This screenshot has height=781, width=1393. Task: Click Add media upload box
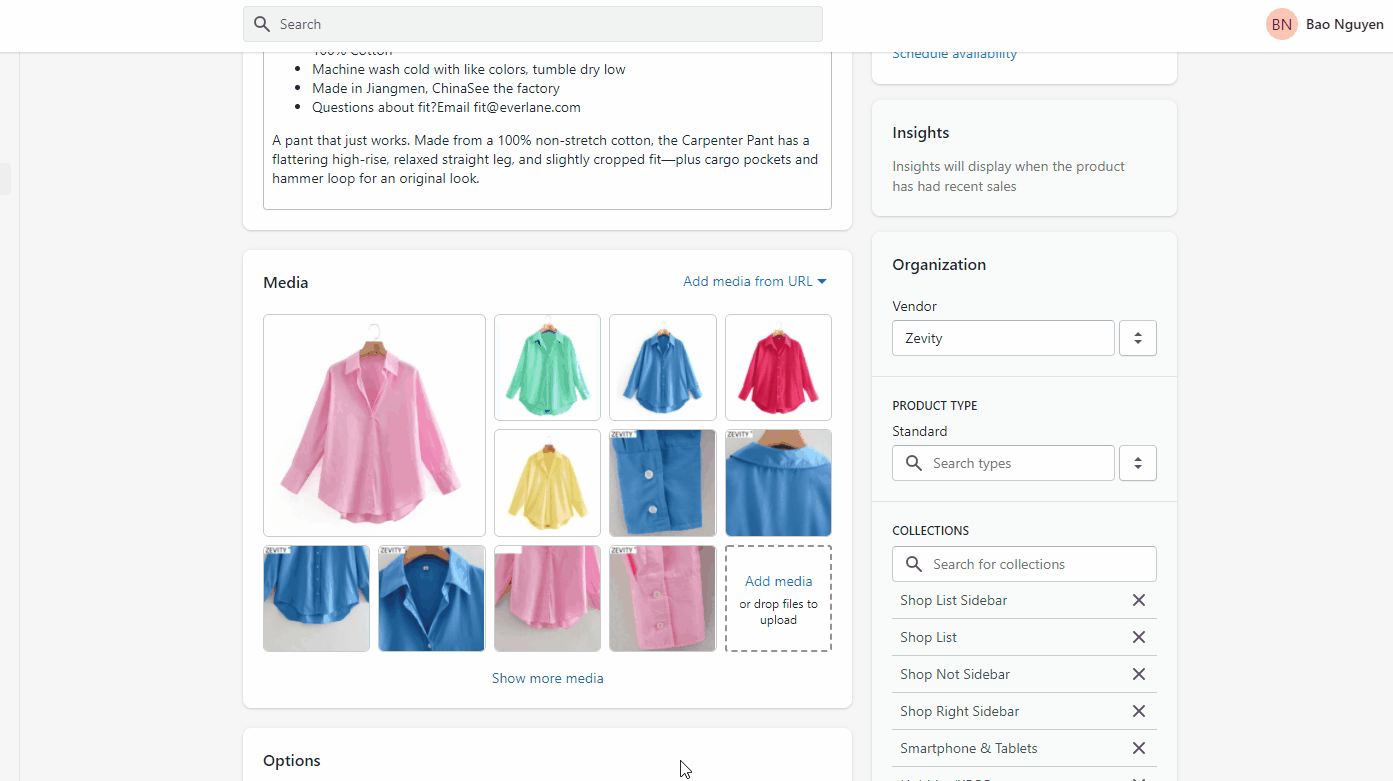[778, 598]
